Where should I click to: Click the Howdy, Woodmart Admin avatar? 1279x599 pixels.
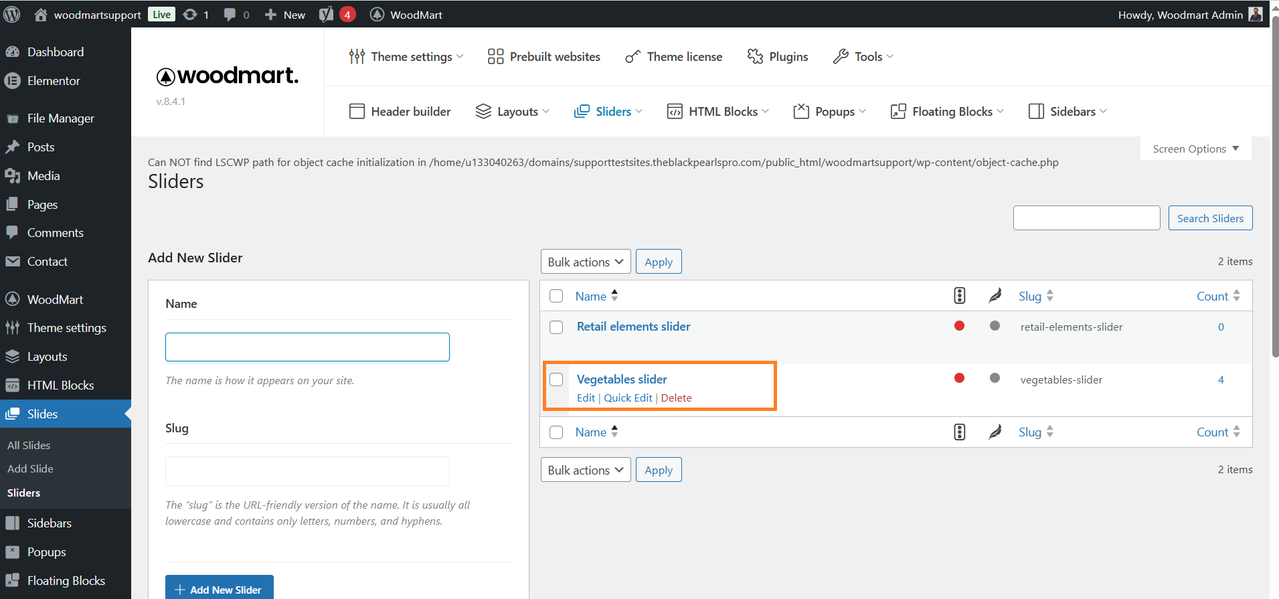(1255, 14)
